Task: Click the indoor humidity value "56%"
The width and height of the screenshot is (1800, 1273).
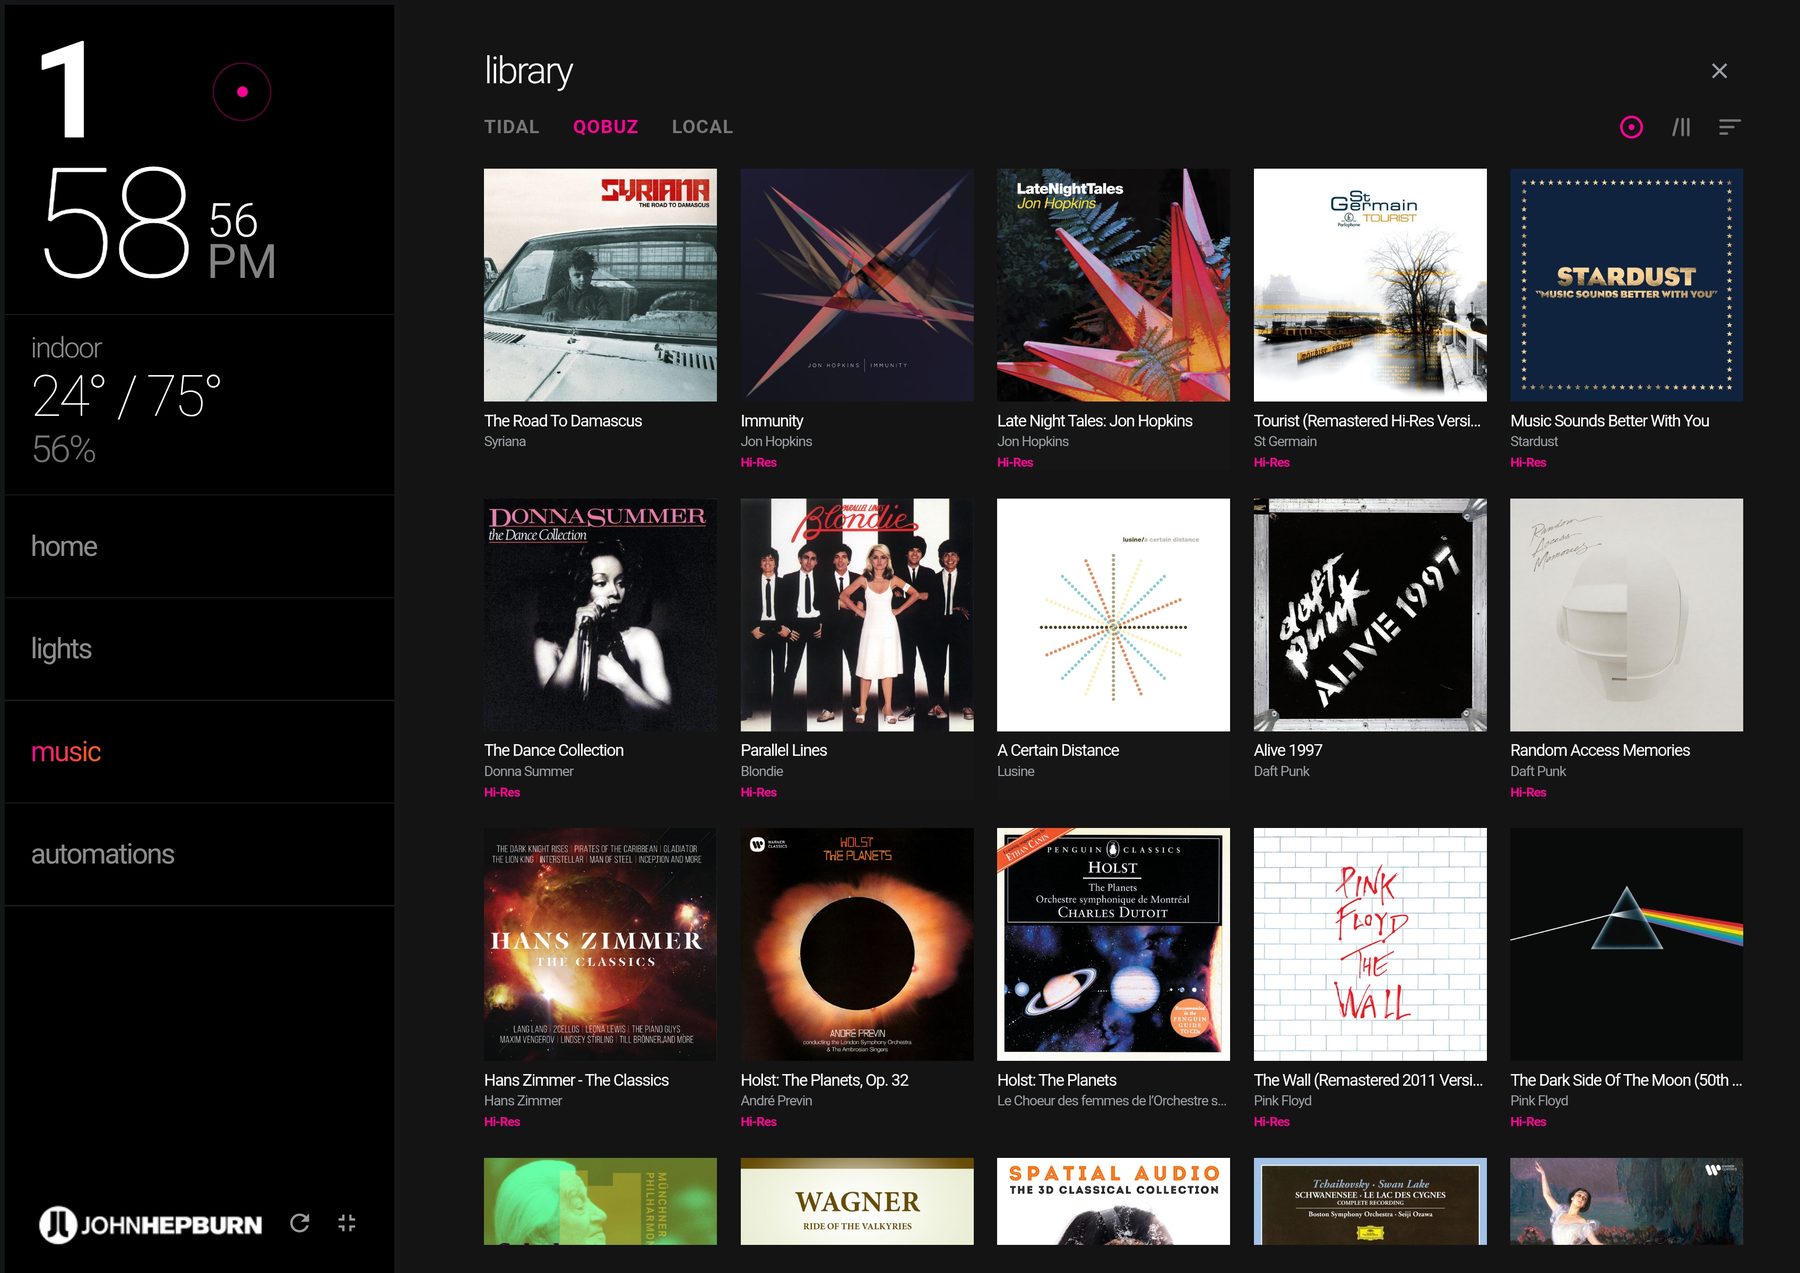Action: pos(64,450)
